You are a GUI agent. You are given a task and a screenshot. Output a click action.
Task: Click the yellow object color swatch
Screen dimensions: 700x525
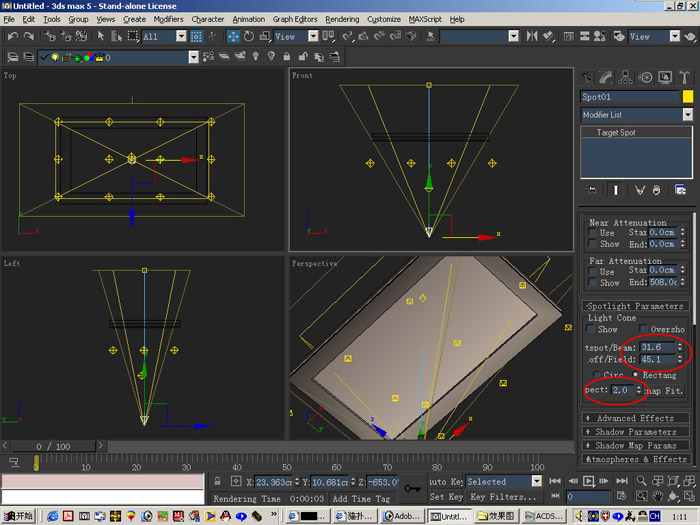(688, 97)
